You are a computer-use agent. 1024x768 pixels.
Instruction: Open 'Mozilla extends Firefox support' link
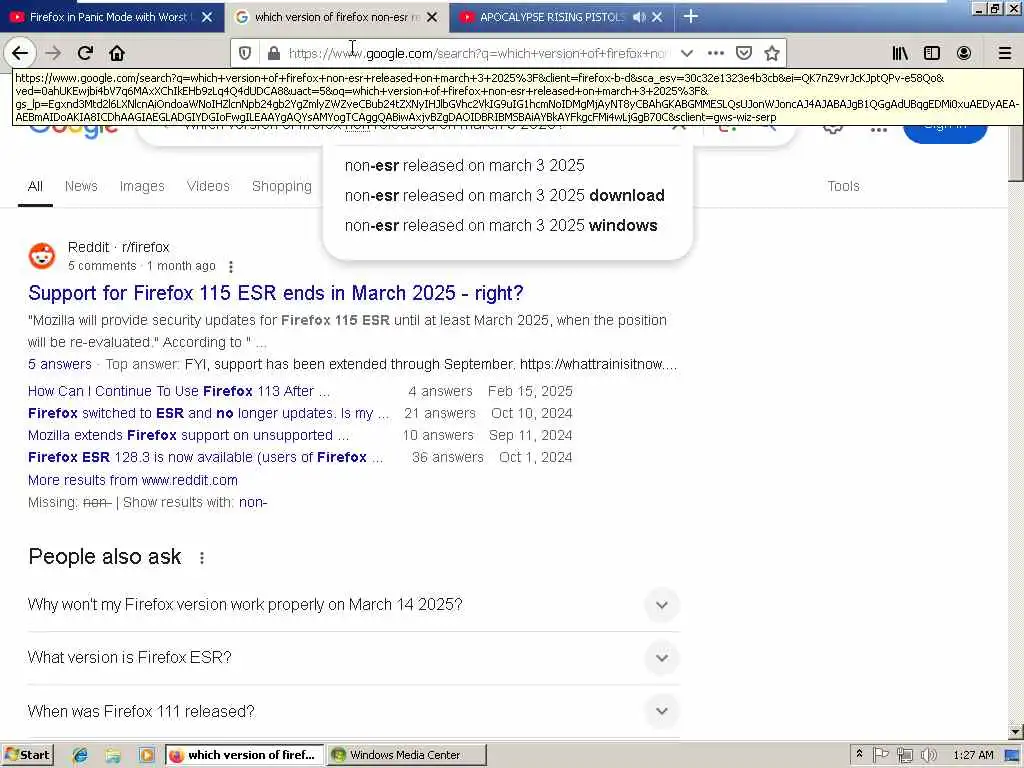click(x=188, y=435)
